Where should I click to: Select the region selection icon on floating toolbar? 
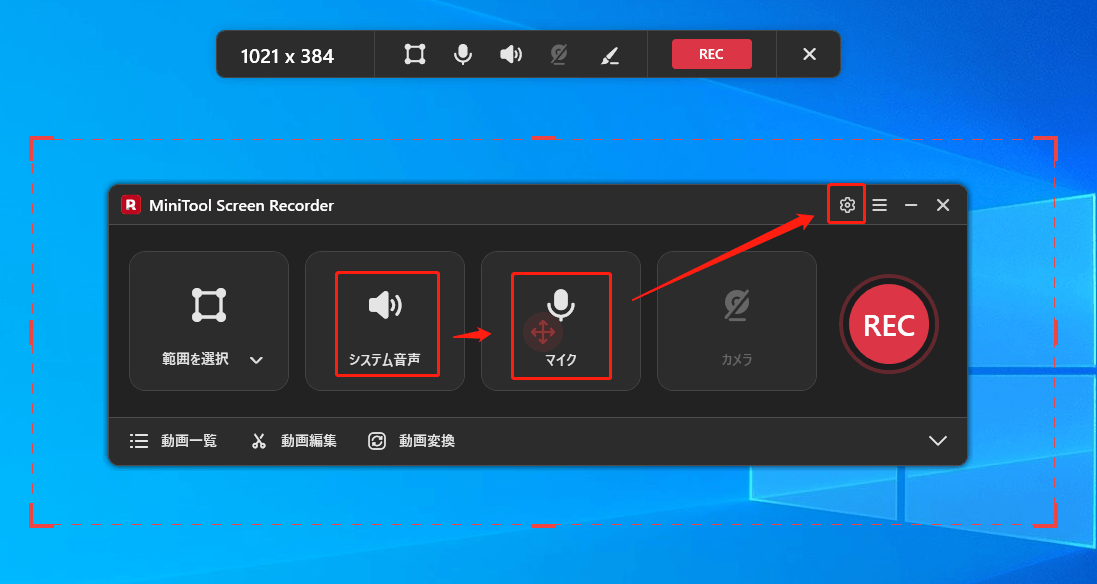[413, 54]
